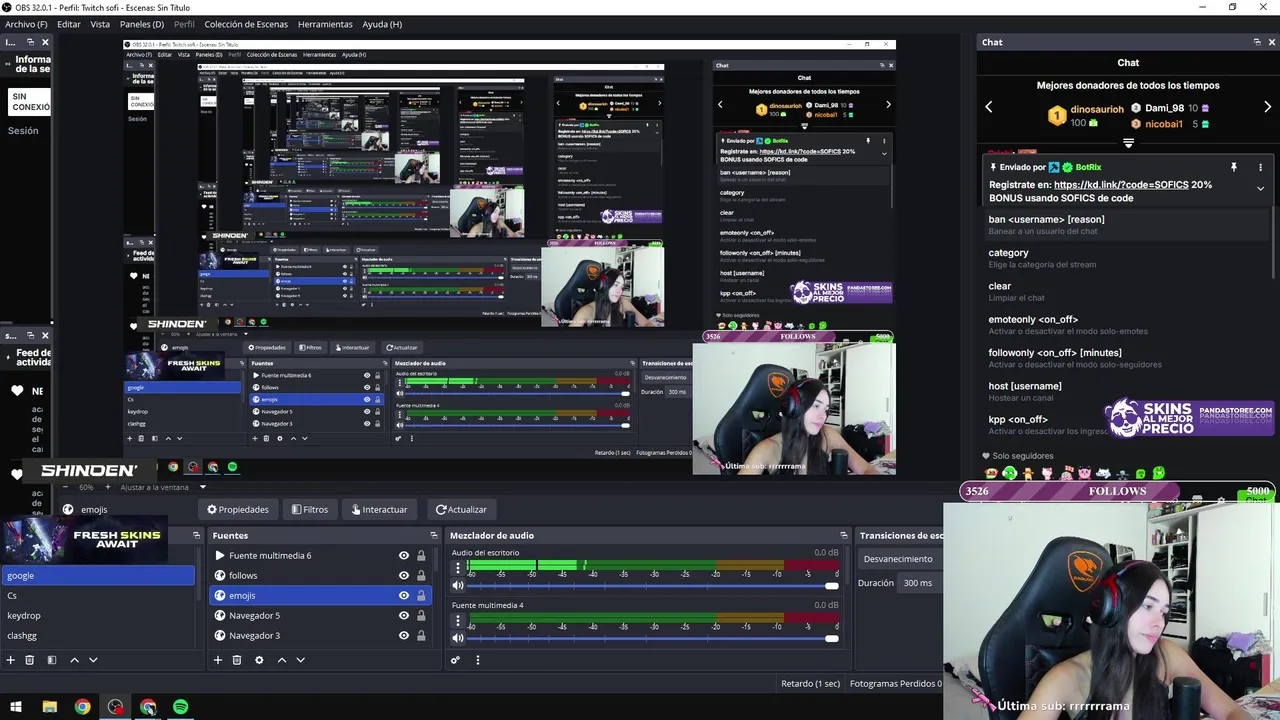The height and width of the screenshot is (720, 1280).
Task: Open source properties gear in Fuentes toolbar
Action: [259, 660]
